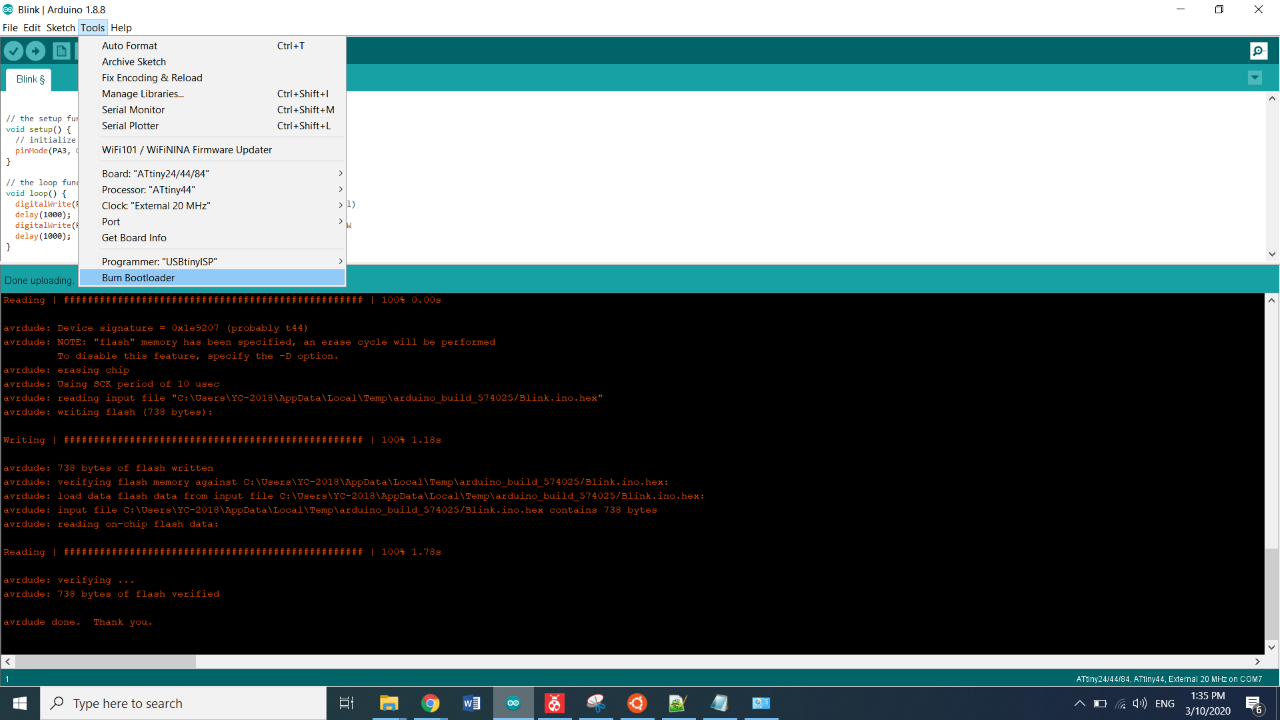Open the red ladybug app on the taskbar
1280x720 pixels.
(x=554, y=703)
